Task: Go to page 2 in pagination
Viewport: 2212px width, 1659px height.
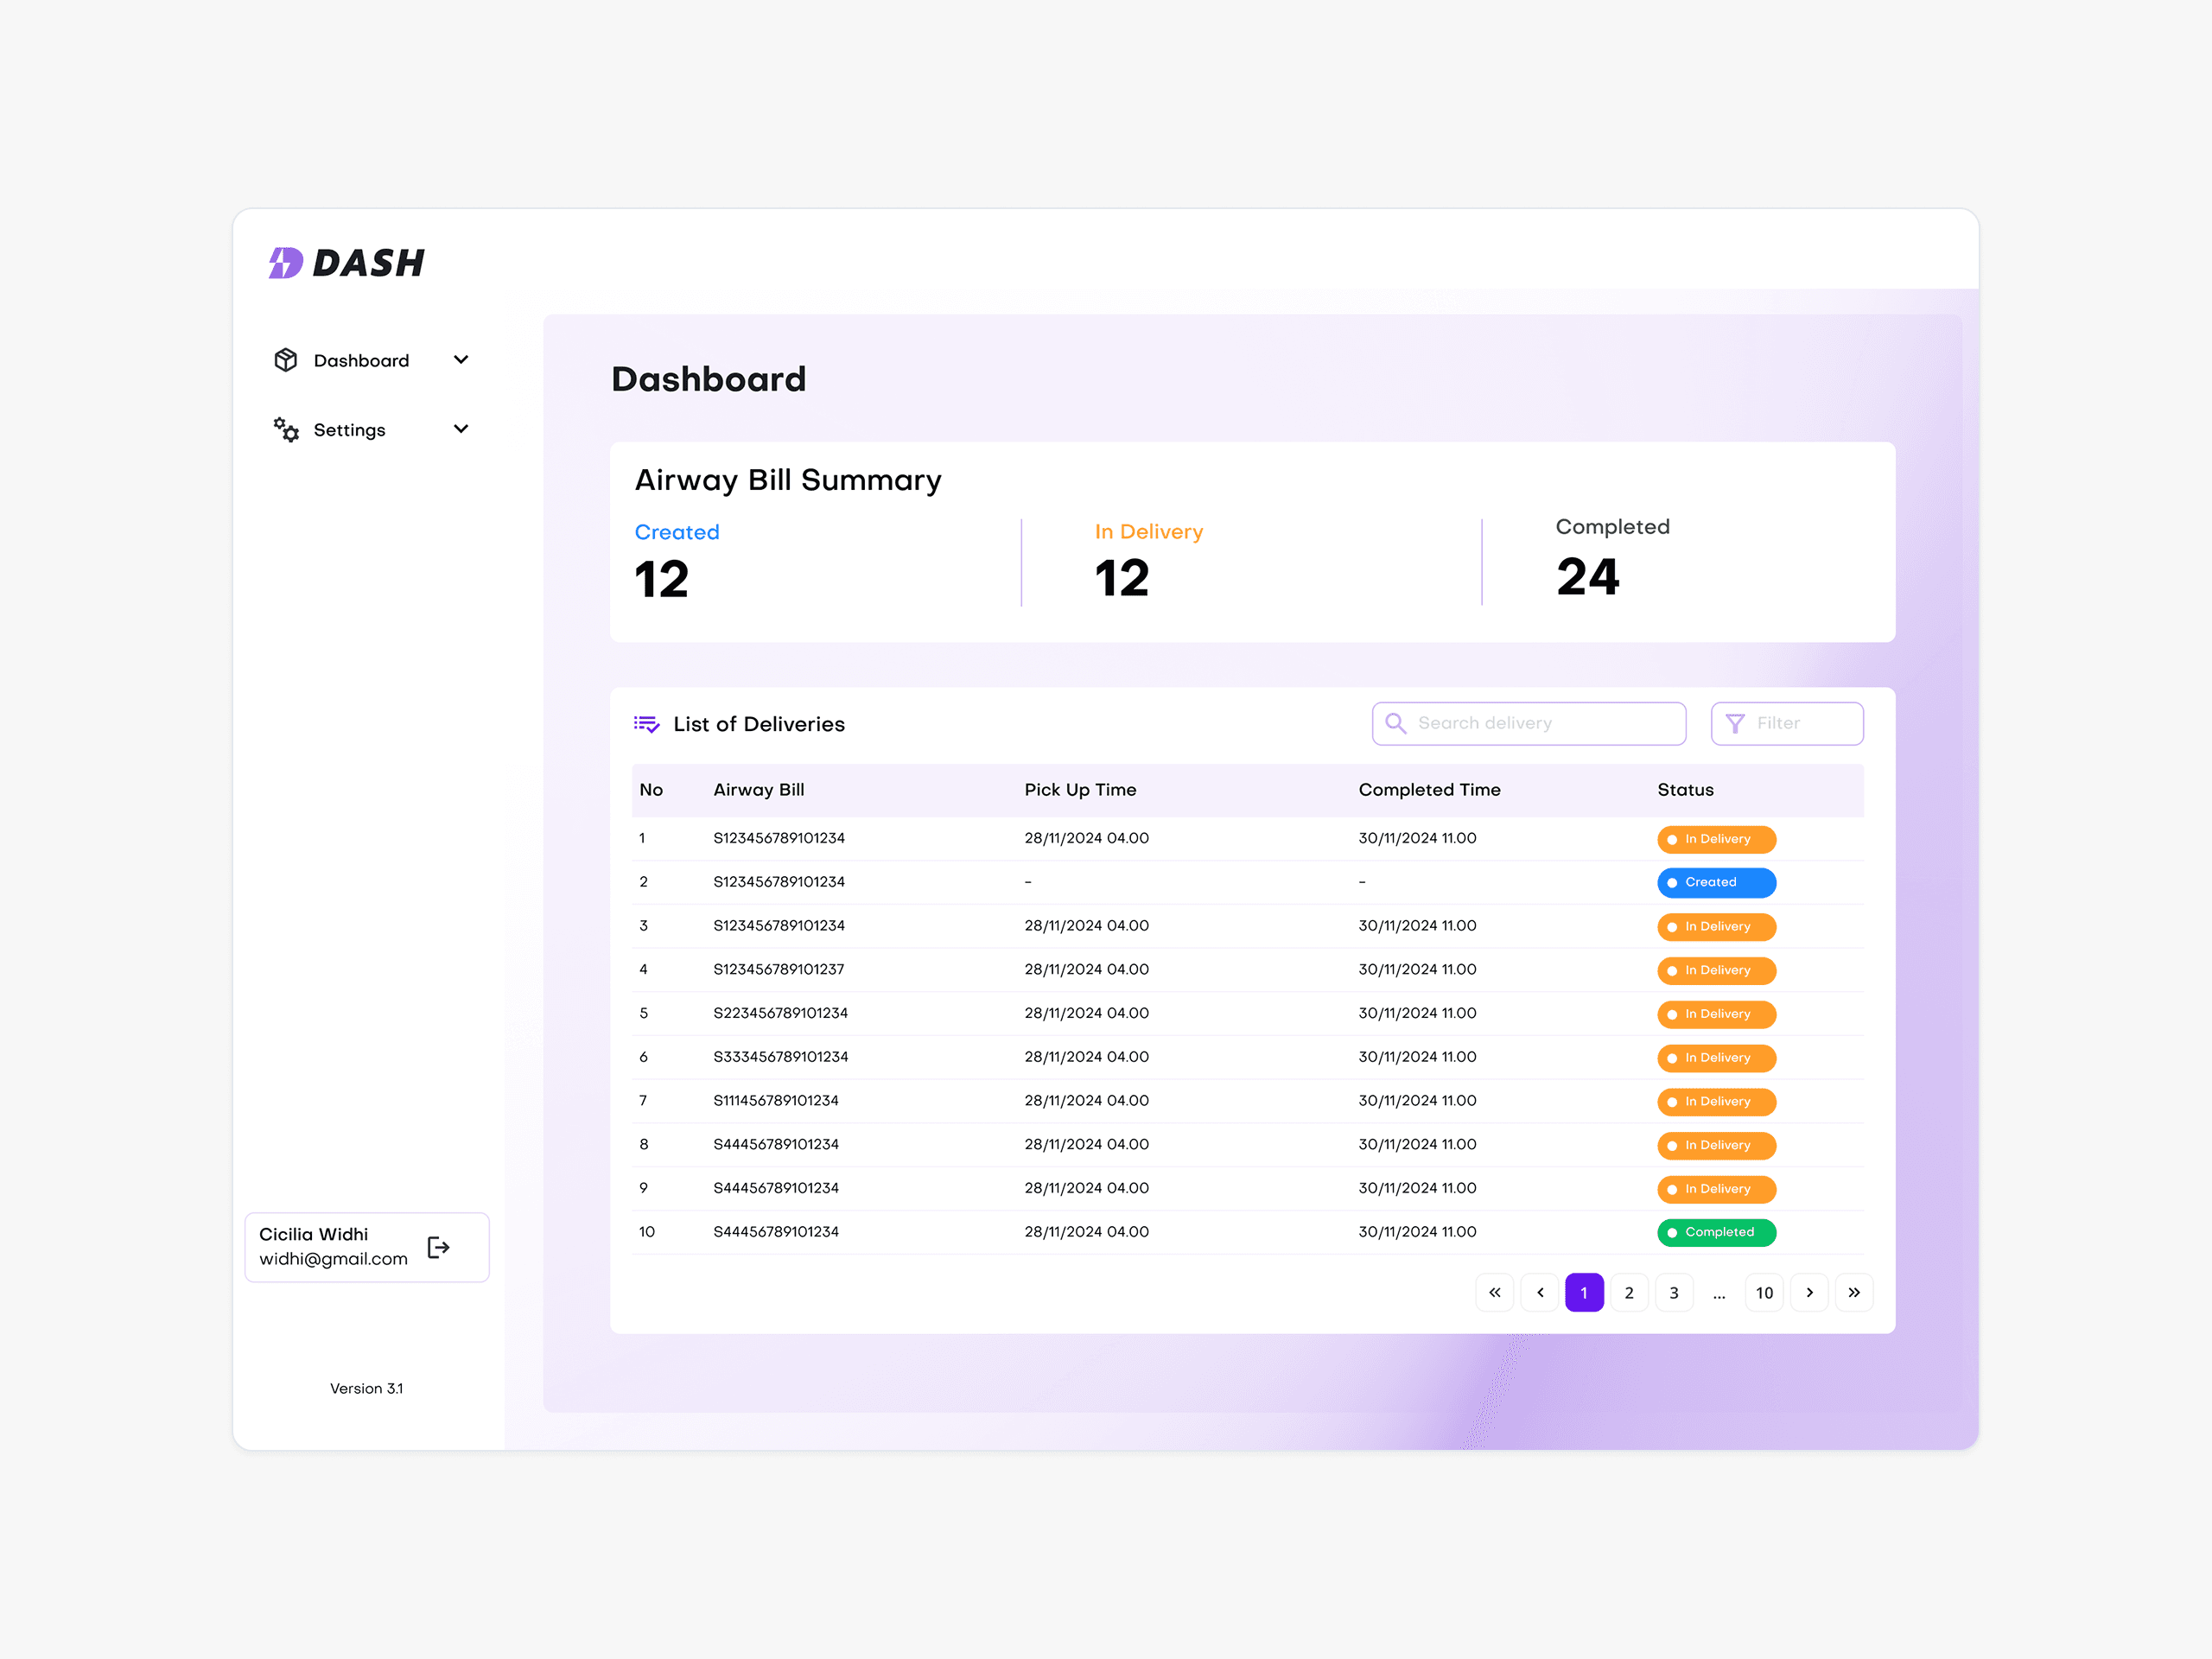Action: point(1629,1292)
